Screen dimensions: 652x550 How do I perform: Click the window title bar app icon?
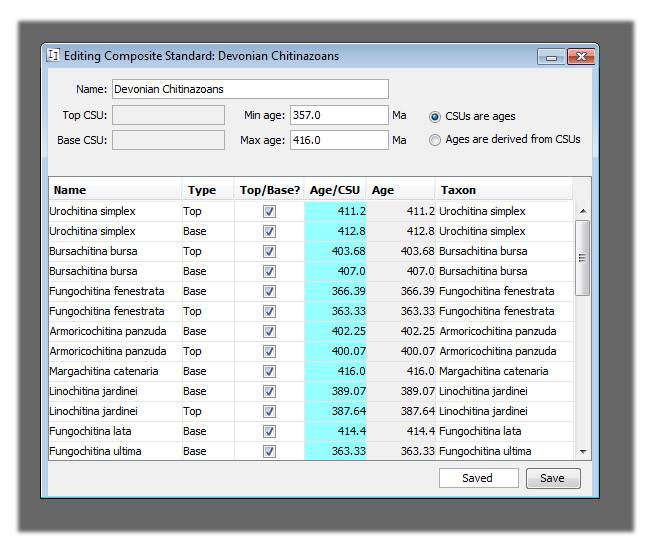[x=53, y=55]
